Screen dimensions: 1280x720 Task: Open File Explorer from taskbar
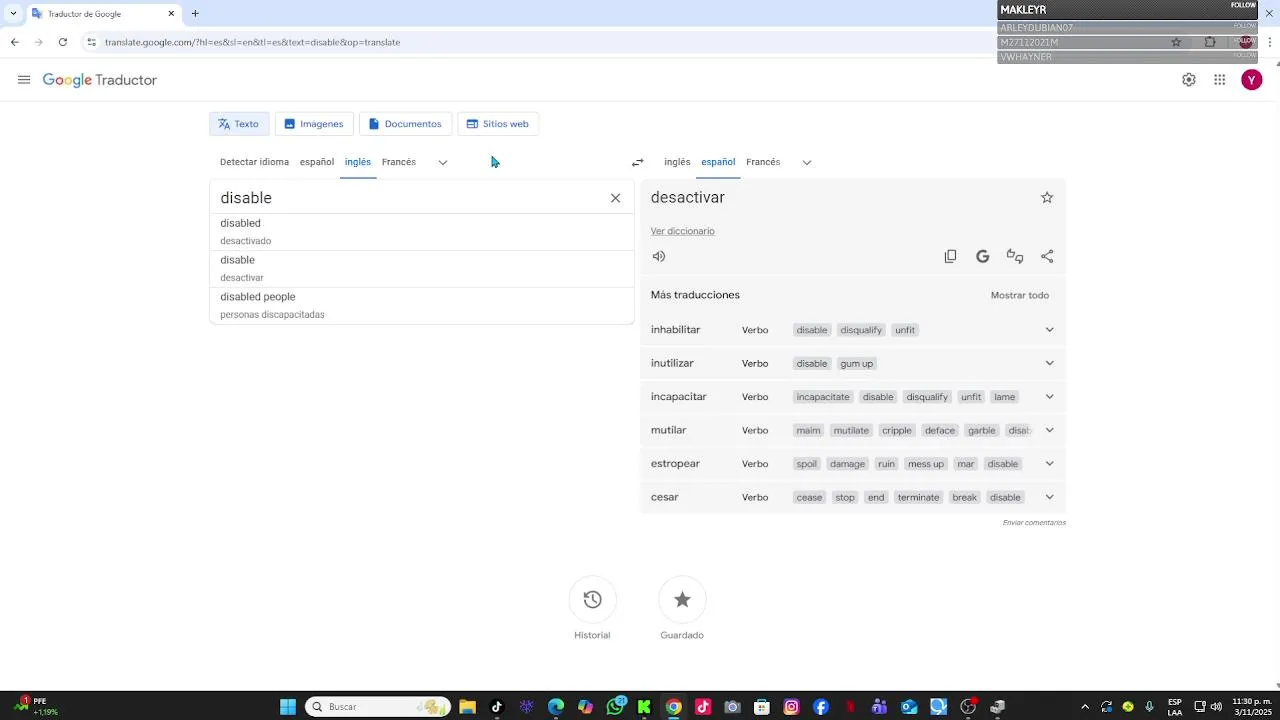point(467,707)
